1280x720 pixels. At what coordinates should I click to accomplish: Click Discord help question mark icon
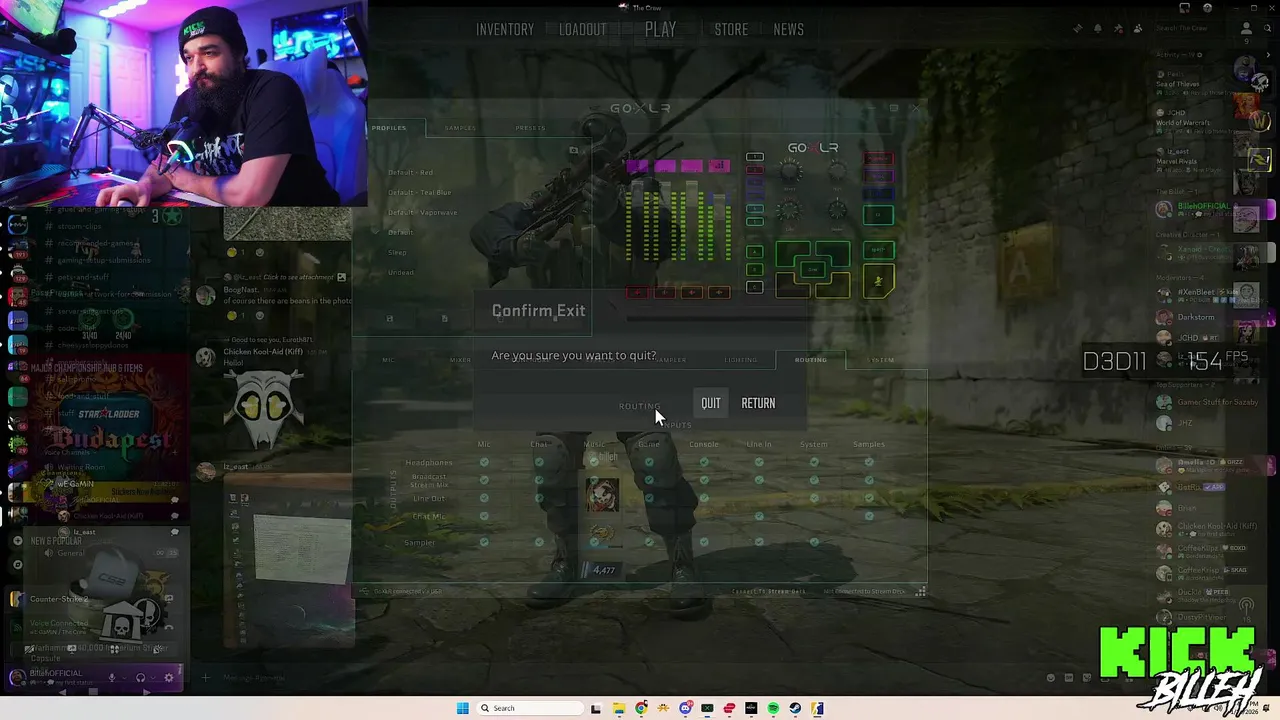(1208, 8)
